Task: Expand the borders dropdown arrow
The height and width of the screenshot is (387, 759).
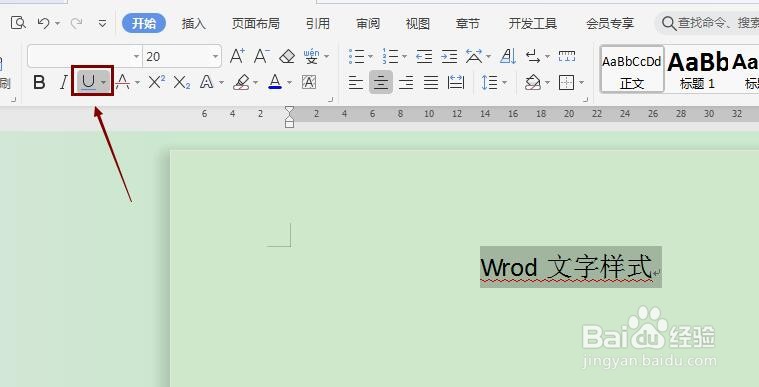Action: (581, 83)
